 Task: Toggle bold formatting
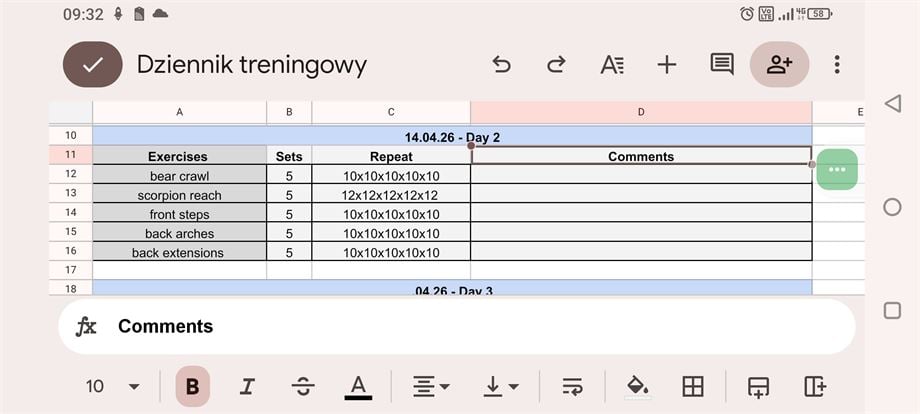(x=193, y=387)
